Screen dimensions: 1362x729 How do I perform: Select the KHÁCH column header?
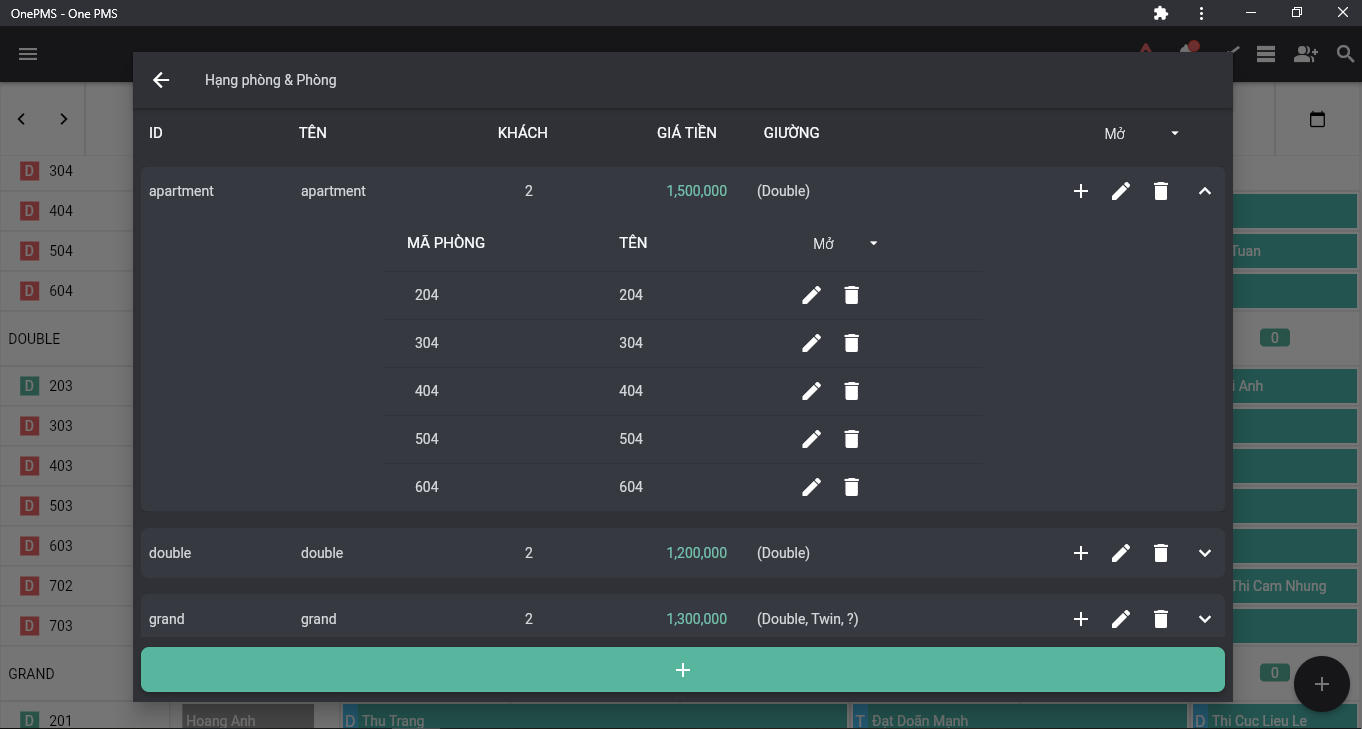523,133
